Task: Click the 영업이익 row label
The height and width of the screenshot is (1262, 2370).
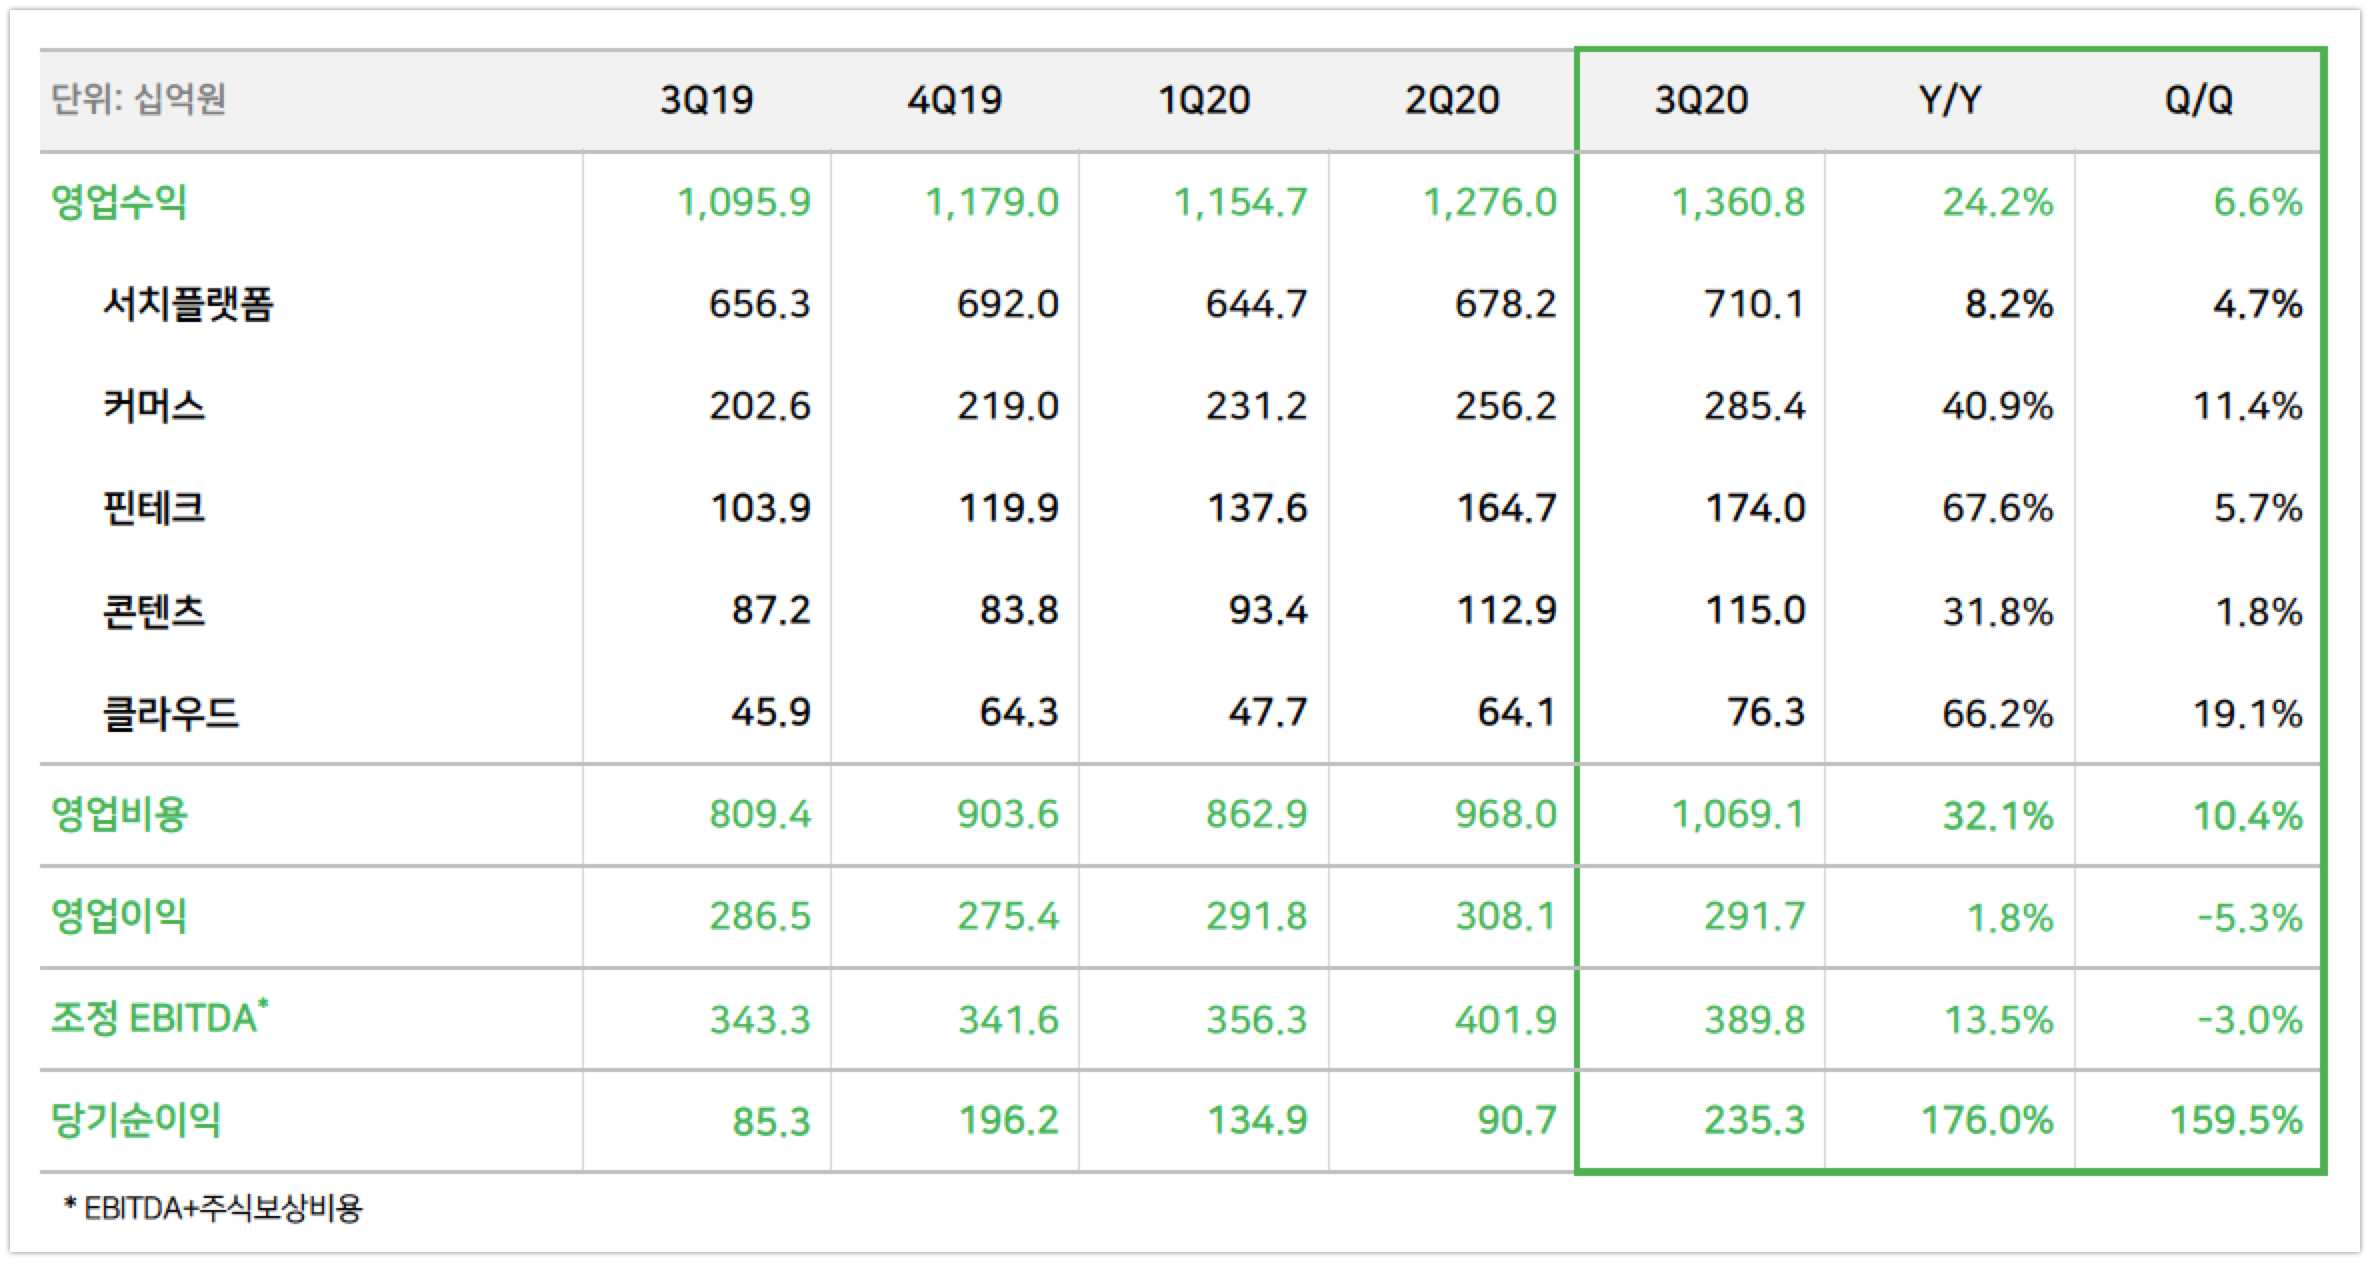Action: 119,916
